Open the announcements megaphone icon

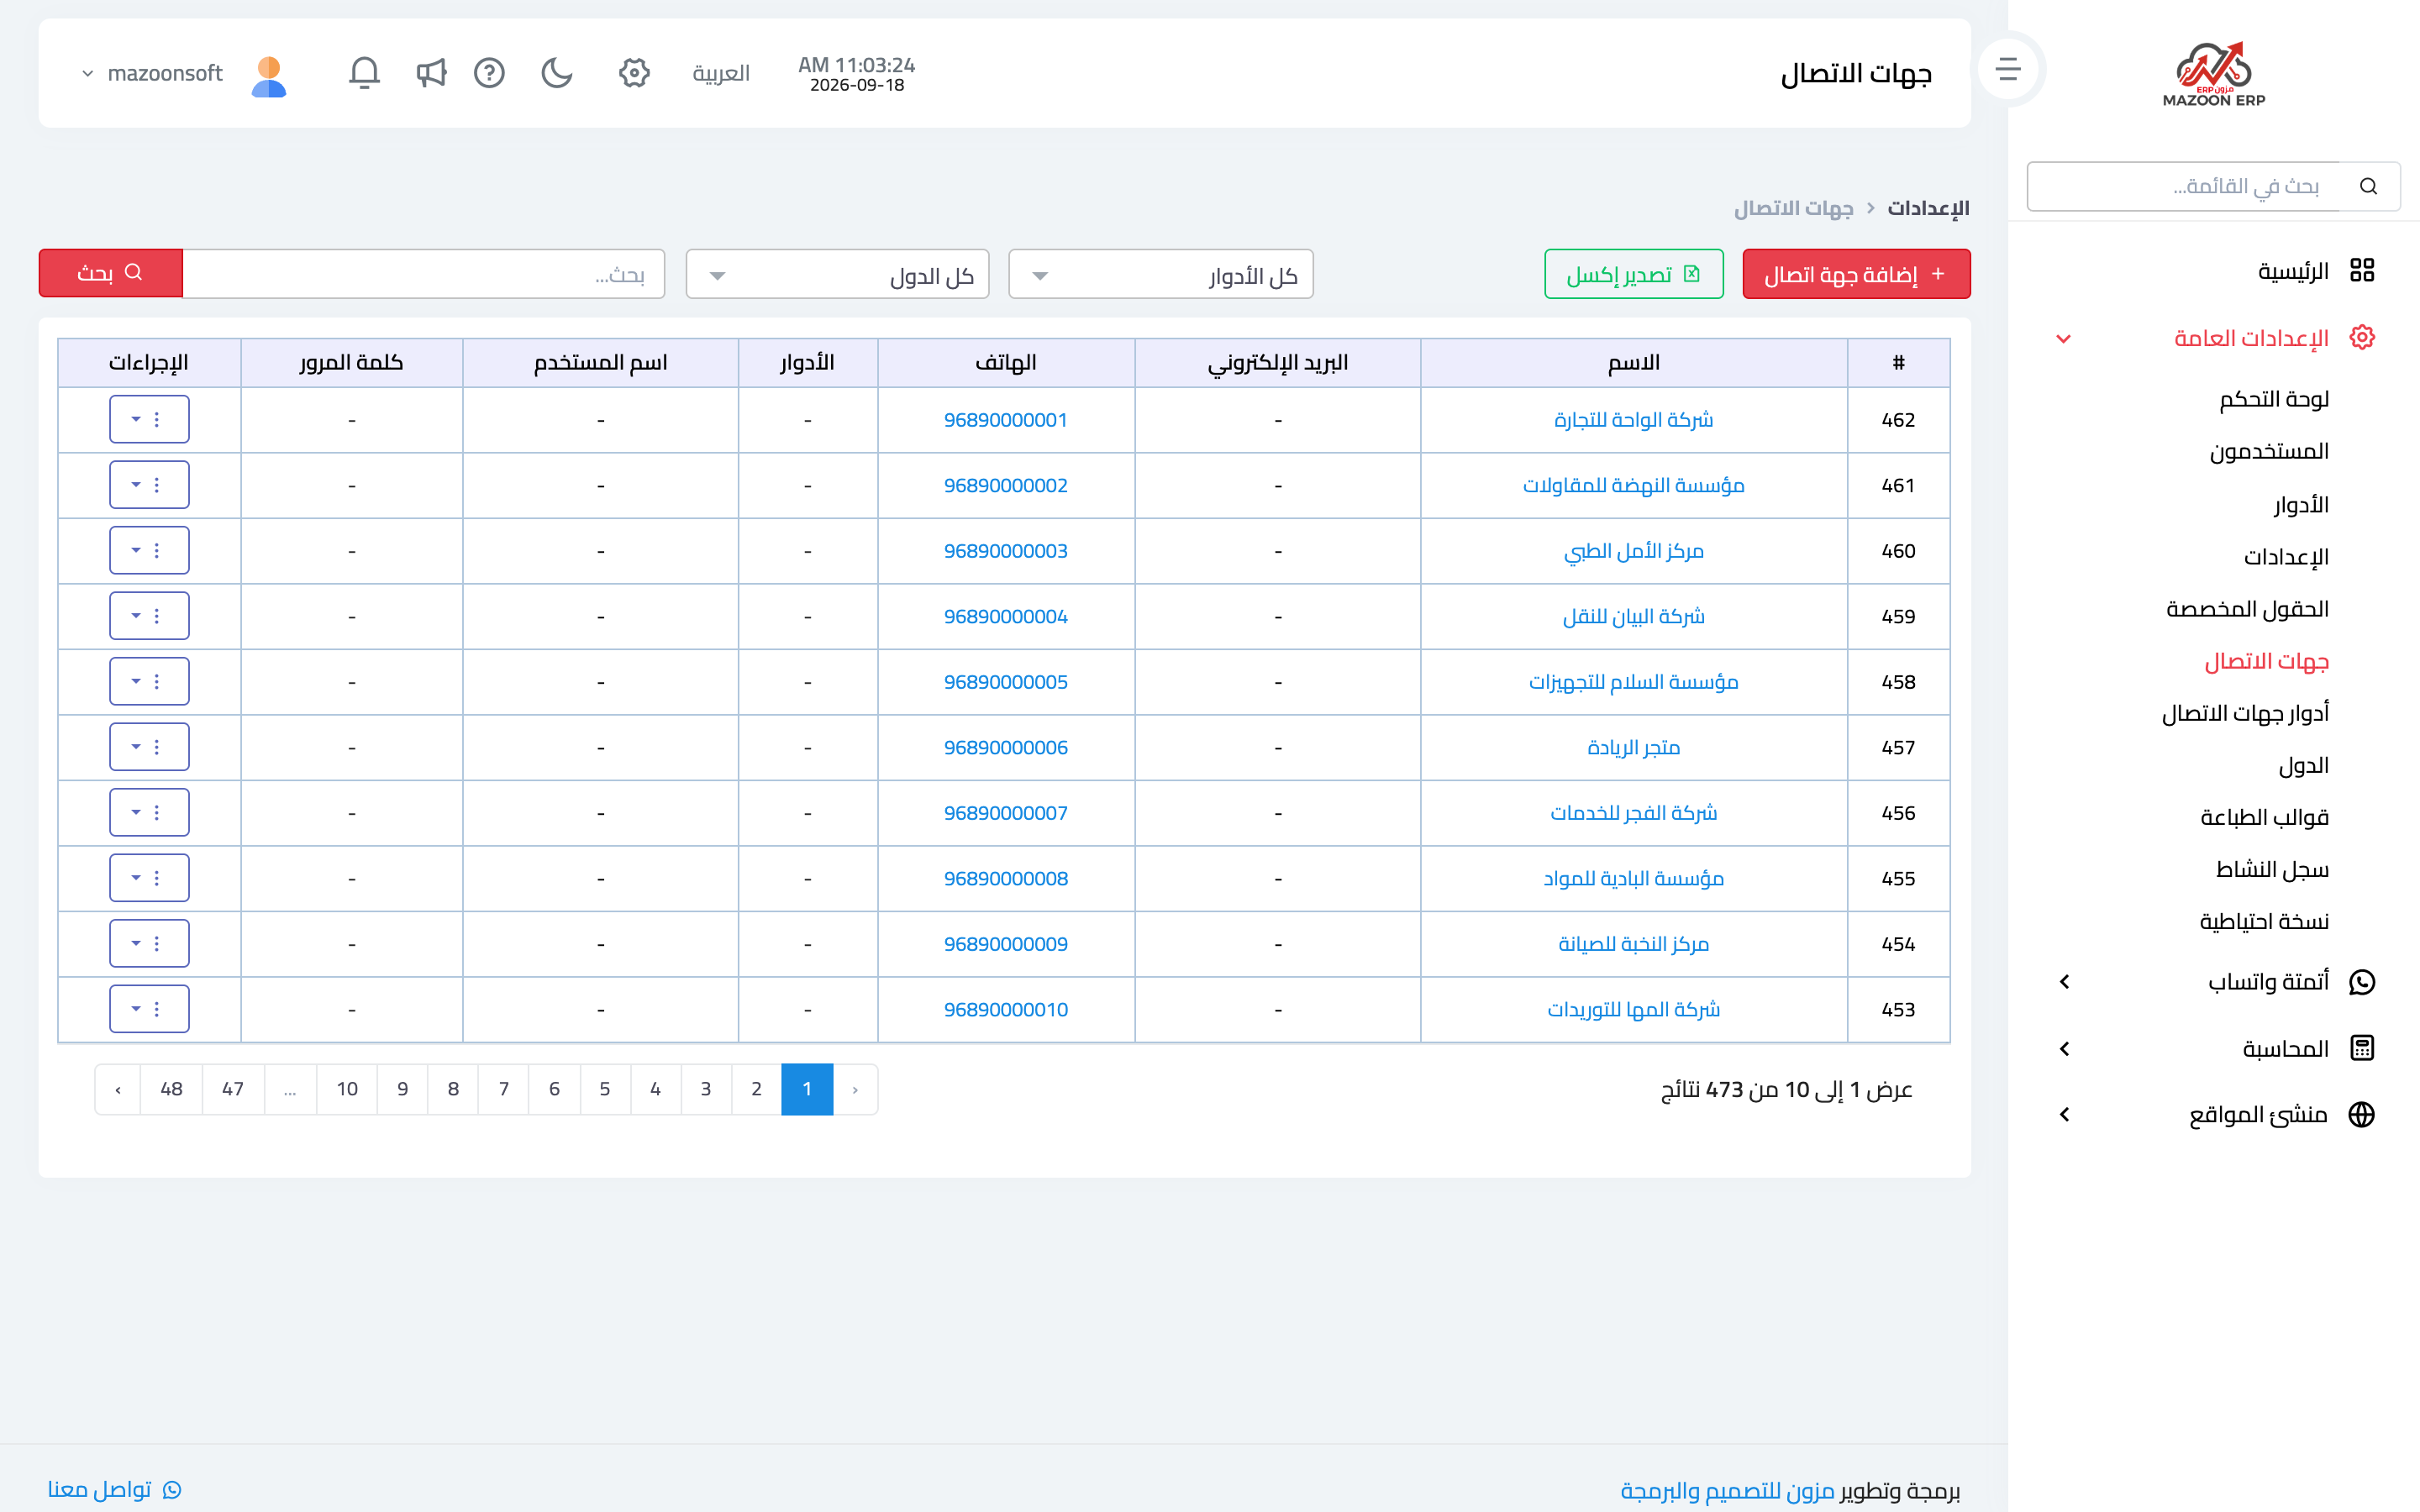click(x=431, y=72)
